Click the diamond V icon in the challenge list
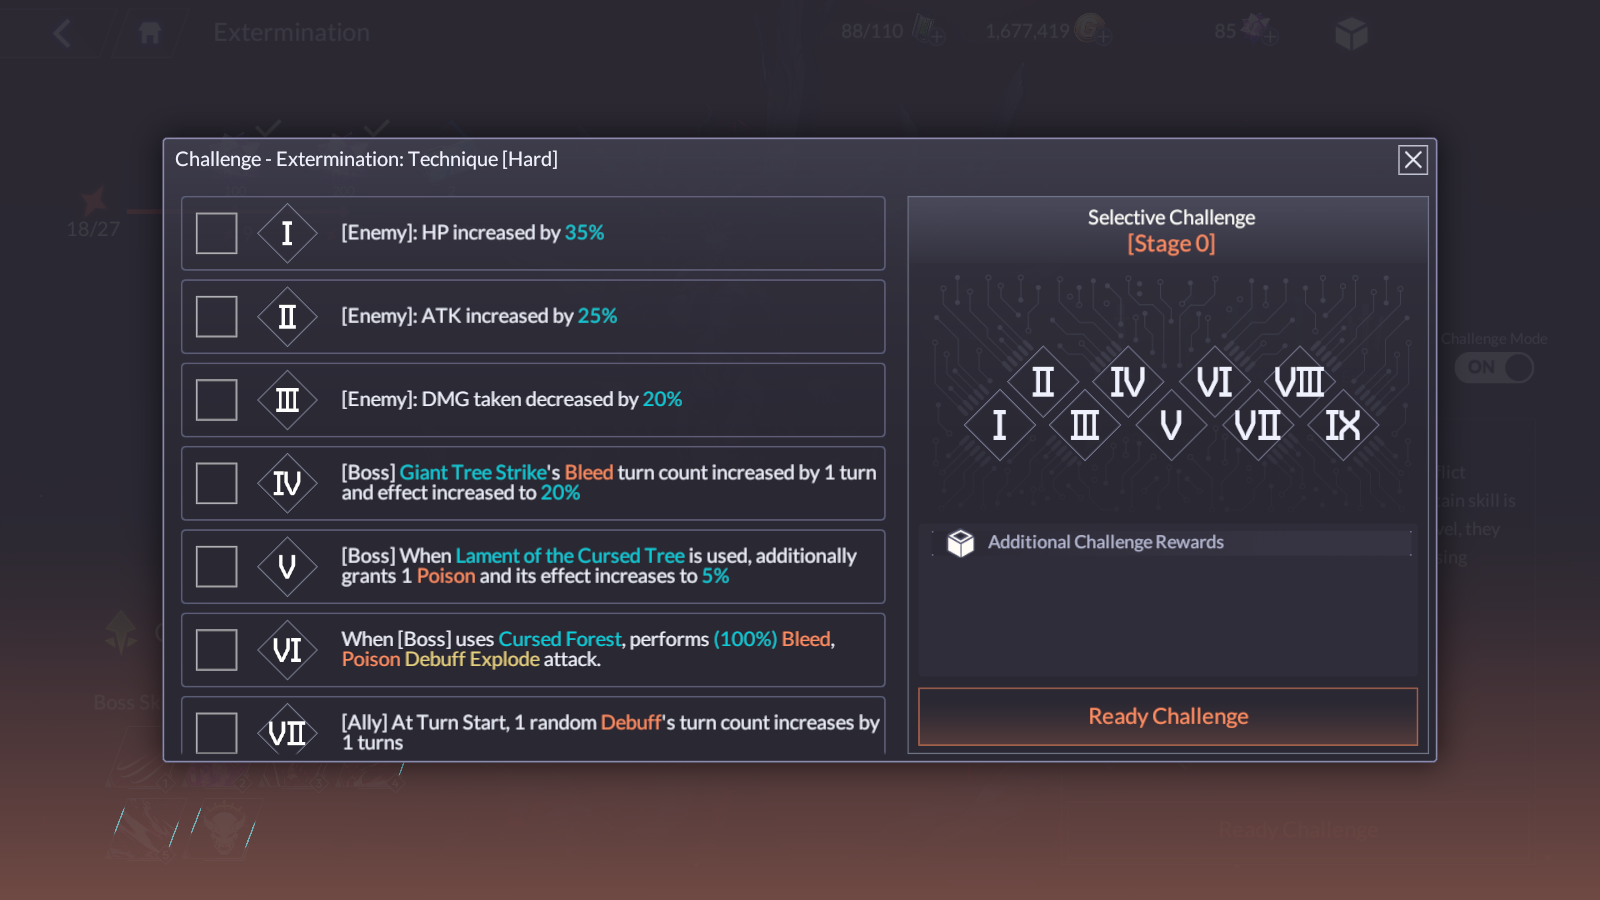Screen dimensions: 1600x900 click(287, 566)
